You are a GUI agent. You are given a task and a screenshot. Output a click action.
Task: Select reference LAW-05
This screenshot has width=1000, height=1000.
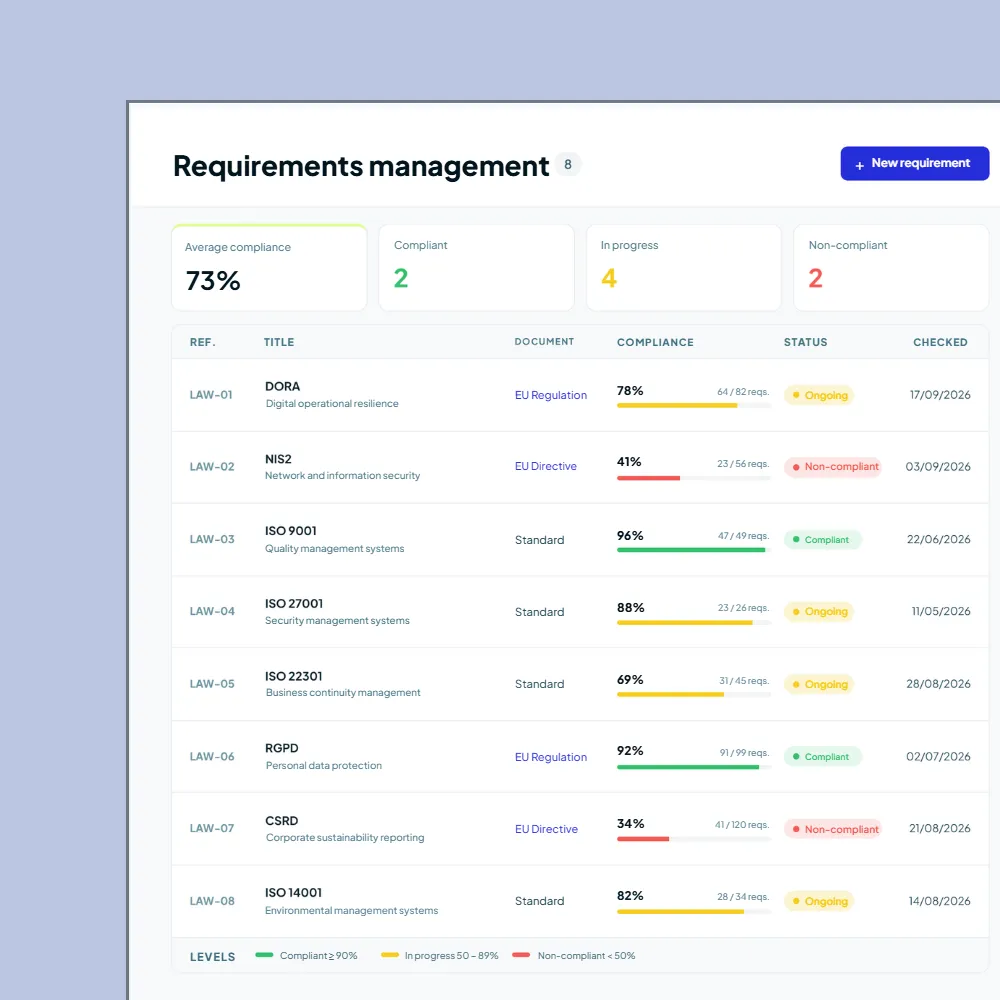click(x=212, y=684)
